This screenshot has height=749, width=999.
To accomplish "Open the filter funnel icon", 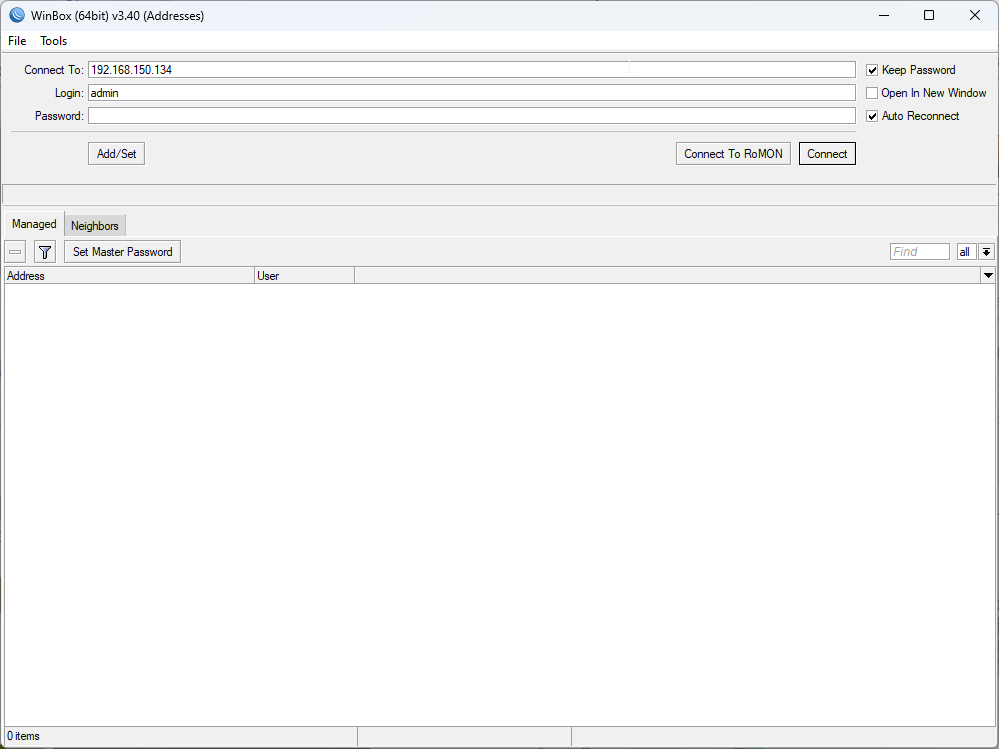I will pos(45,252).
